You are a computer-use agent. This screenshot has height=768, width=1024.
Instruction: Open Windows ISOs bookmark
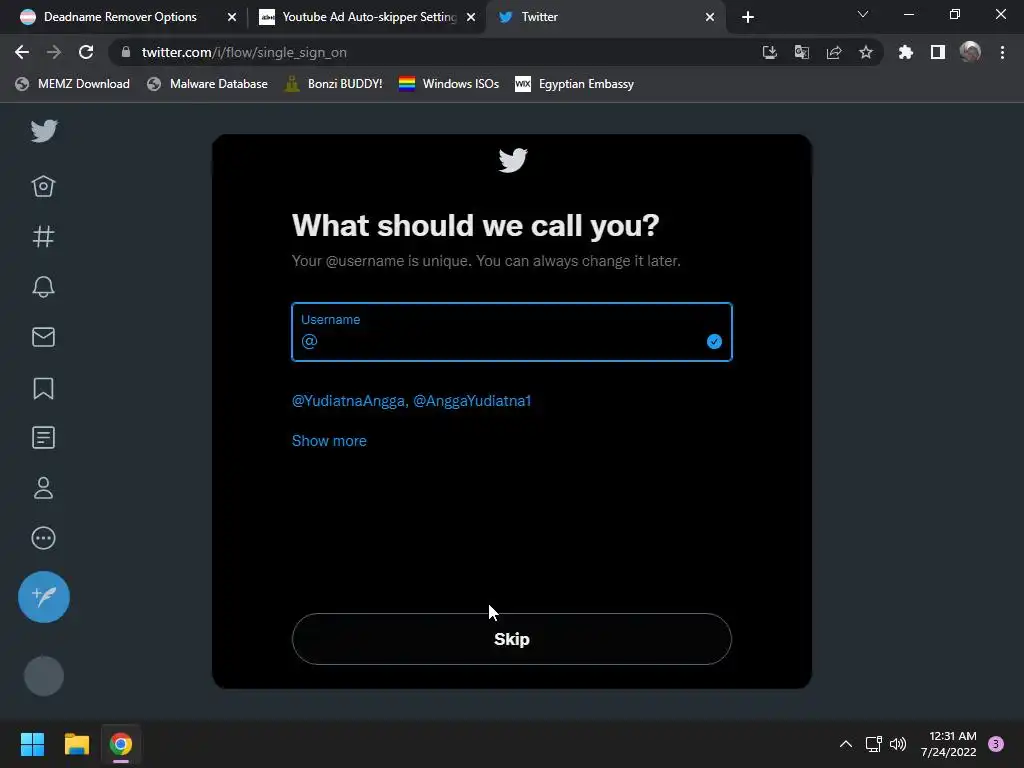pyautogui.click(x=449, y=84)
